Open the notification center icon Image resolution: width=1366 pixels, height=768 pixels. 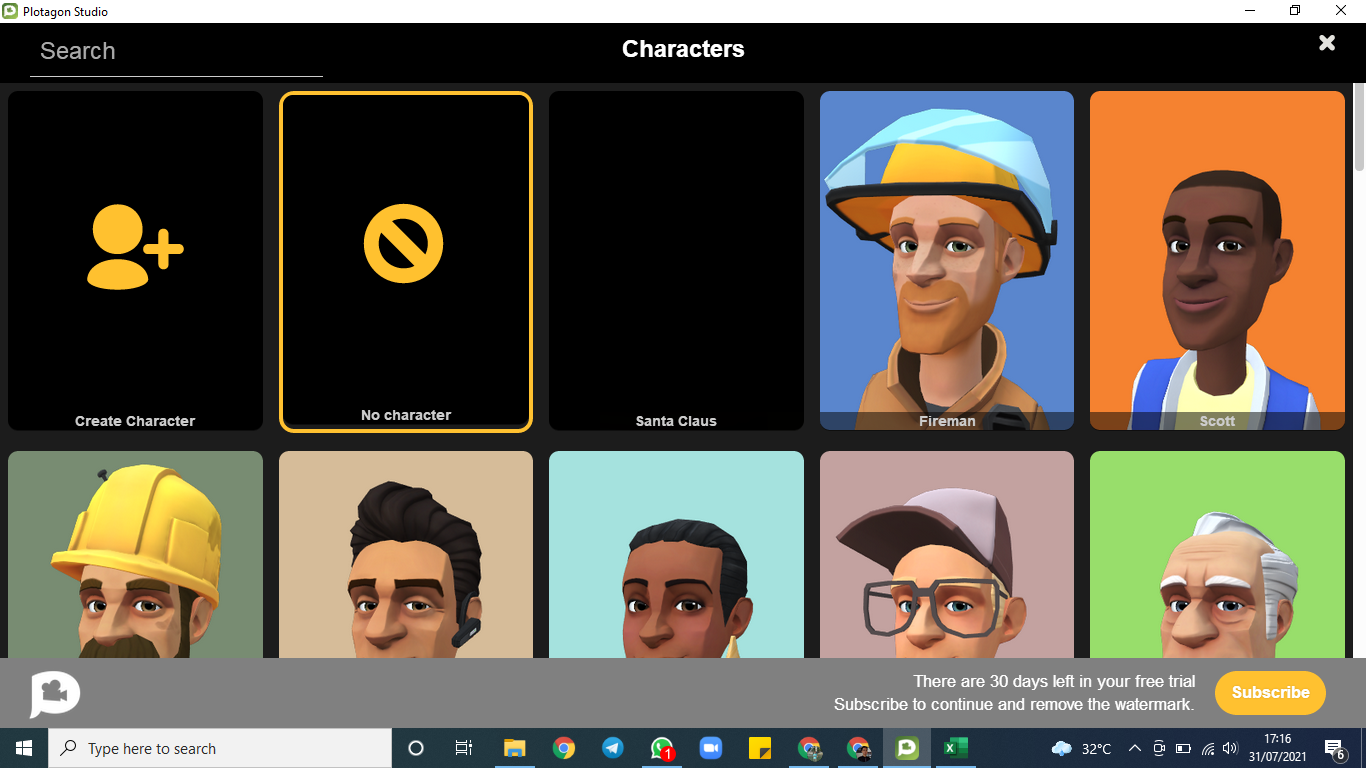click(1334, 748)
